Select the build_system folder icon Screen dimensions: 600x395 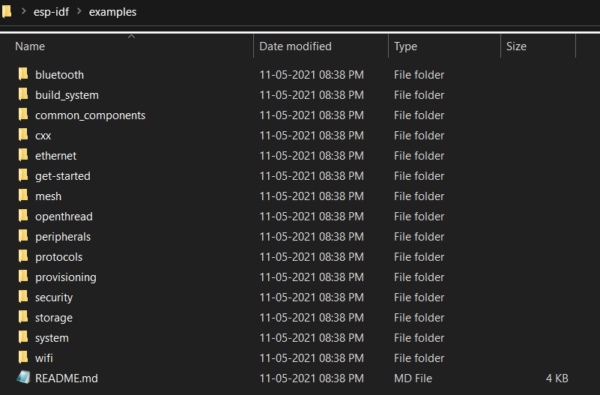[x=23, y=94]
